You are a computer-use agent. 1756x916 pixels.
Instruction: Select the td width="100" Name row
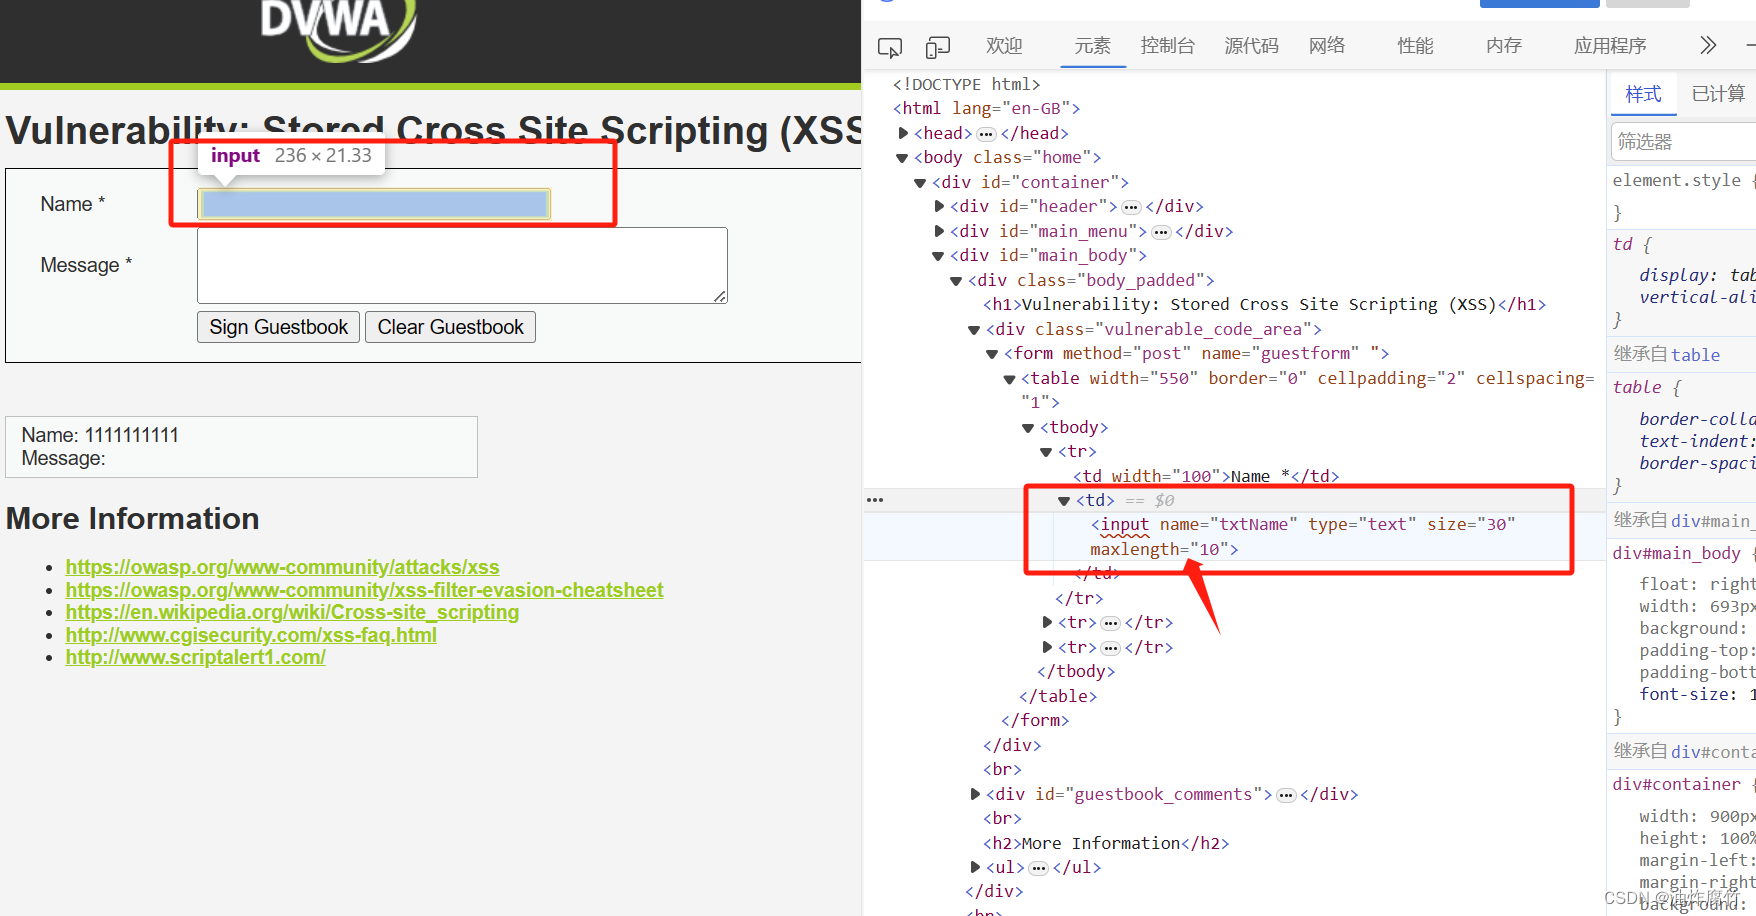[1206, 476]
